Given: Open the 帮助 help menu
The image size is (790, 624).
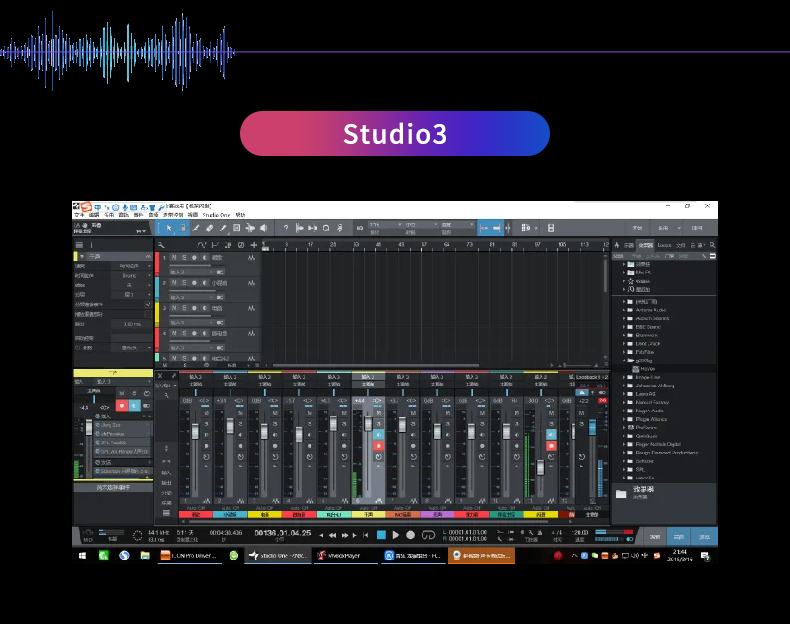Looking at the screenshot, I should coord(240,215).
